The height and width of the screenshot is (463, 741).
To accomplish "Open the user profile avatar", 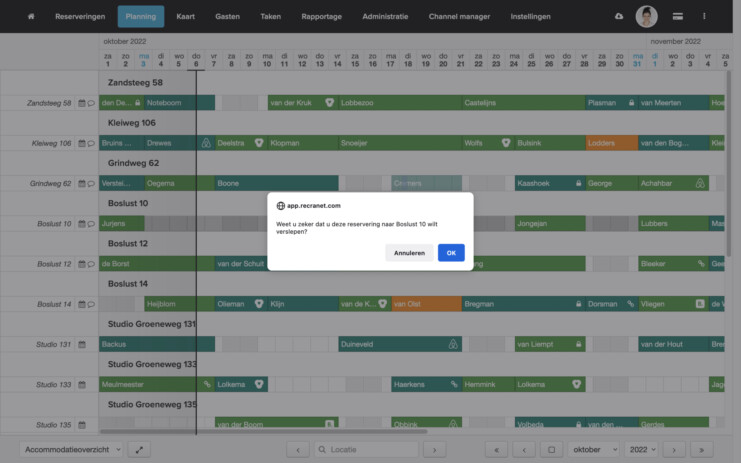I will pyautogui.click(x=647, y=17).
